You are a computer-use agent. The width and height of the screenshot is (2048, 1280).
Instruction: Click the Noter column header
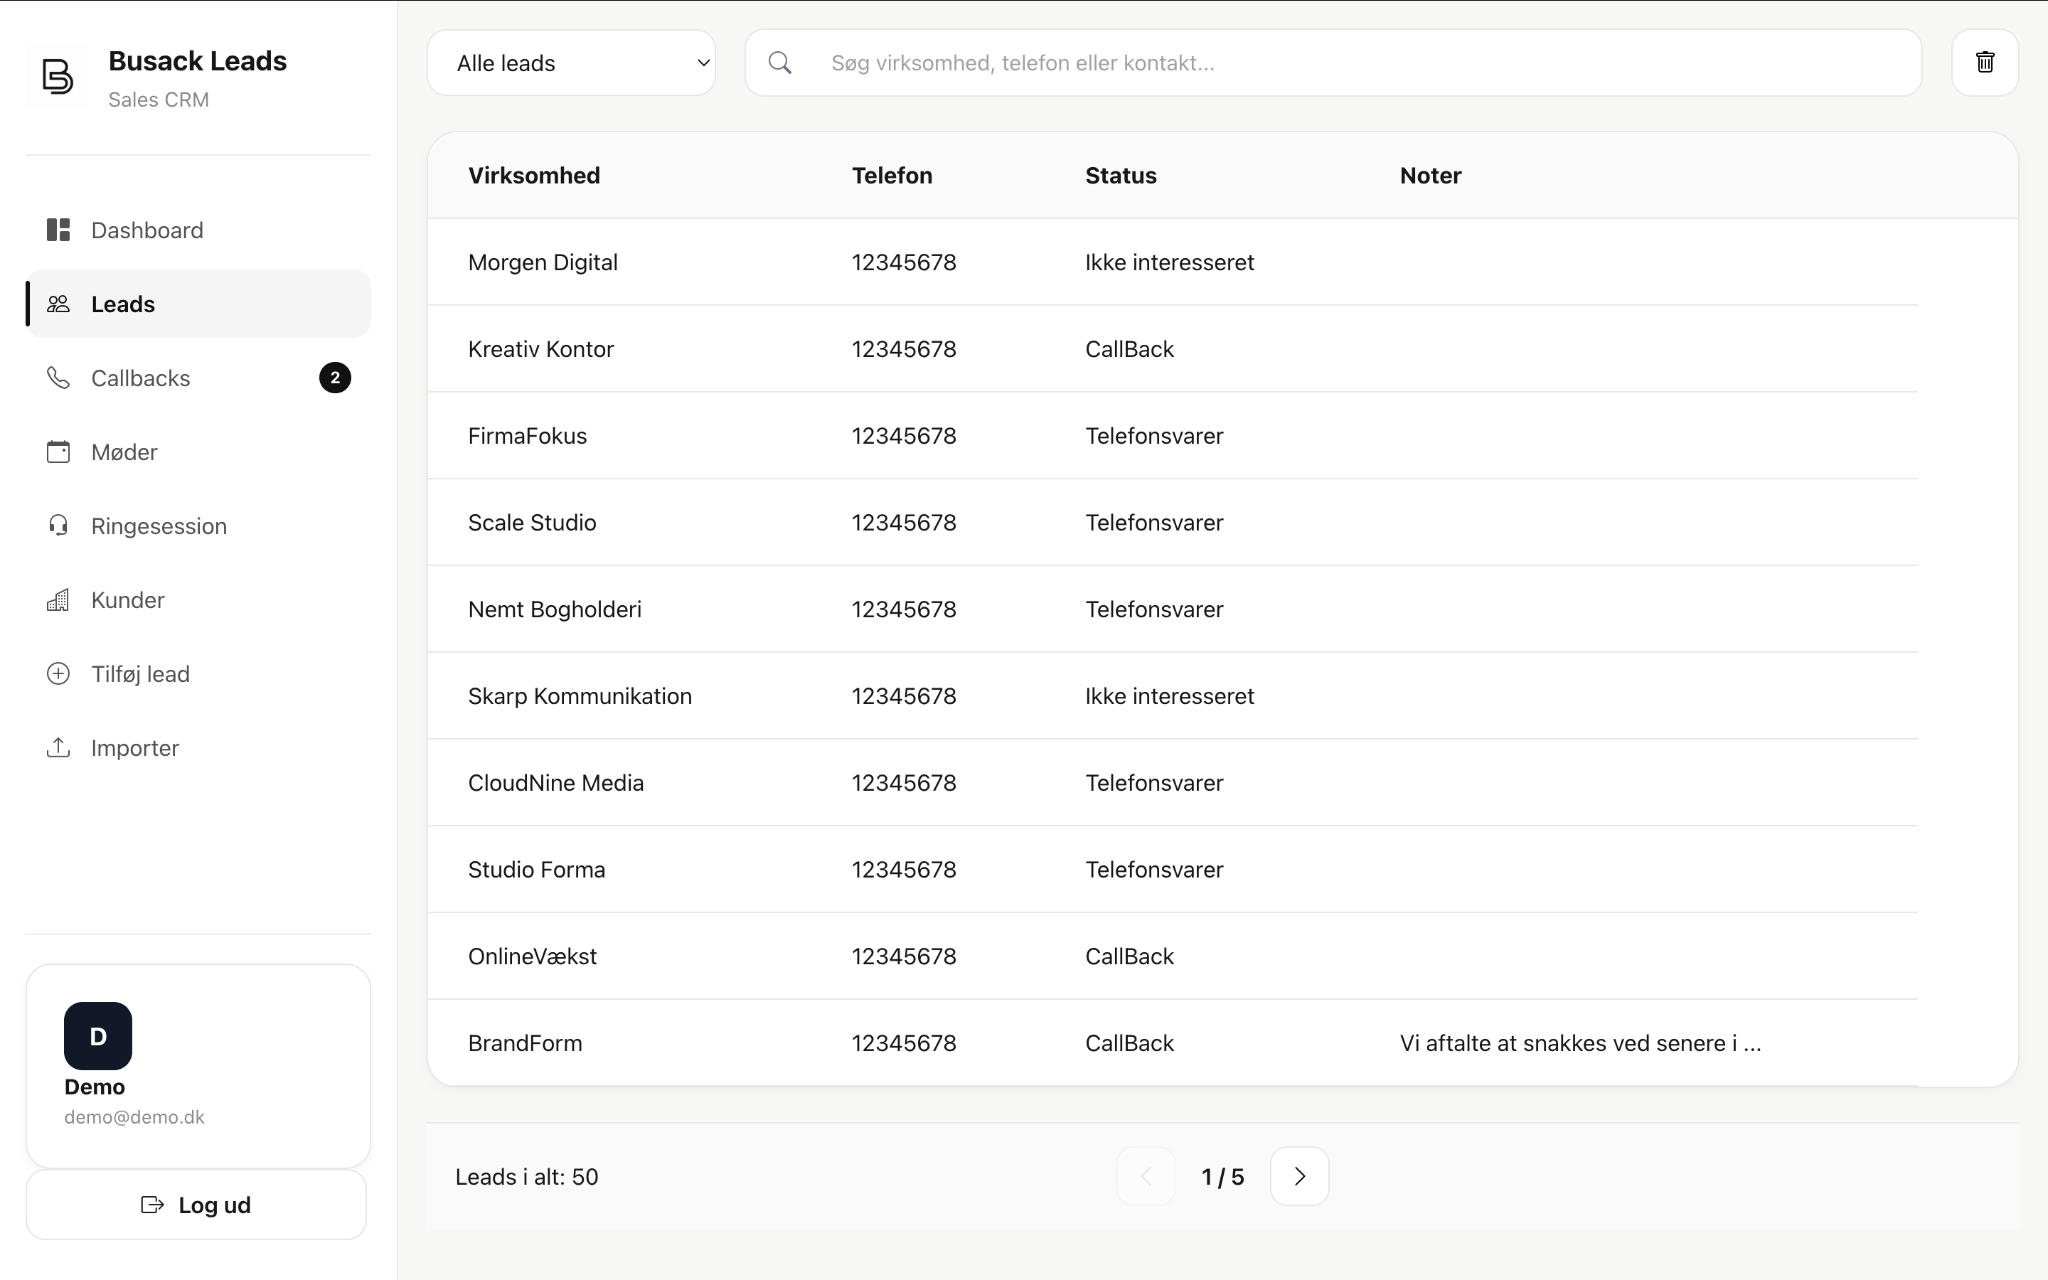(x=1430, y=175)
